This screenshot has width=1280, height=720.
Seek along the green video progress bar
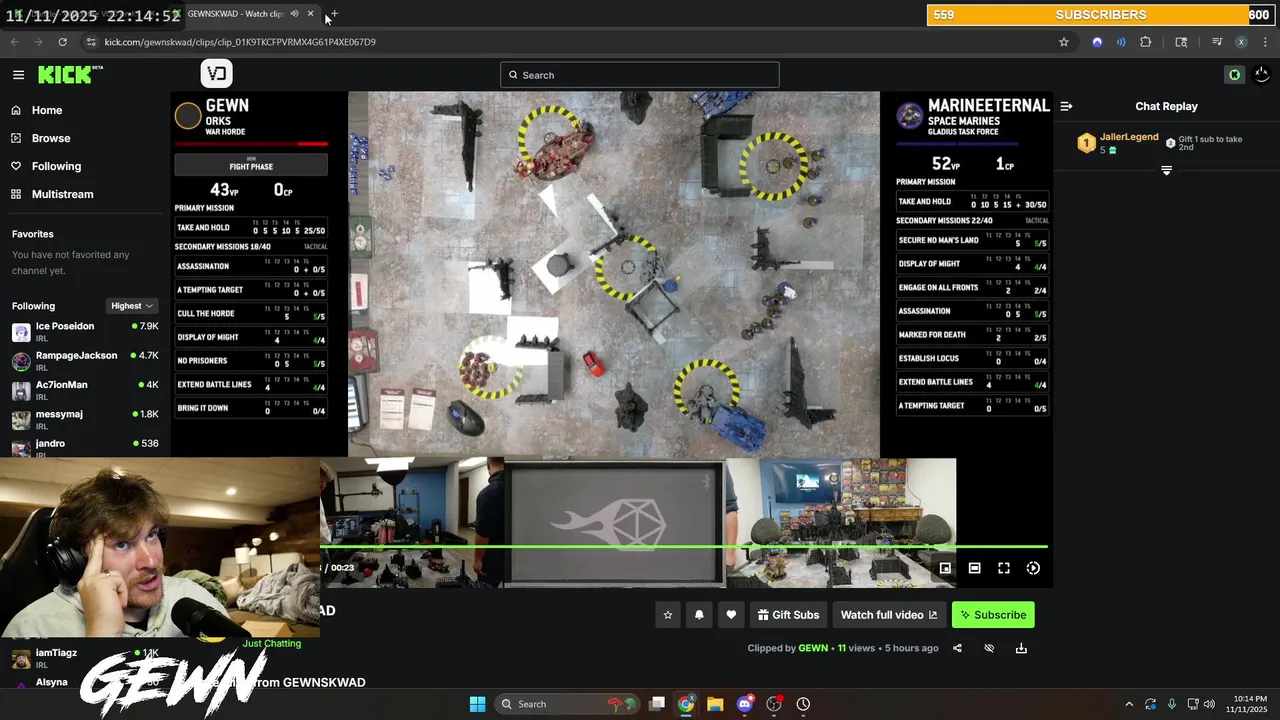click(684, 547)
